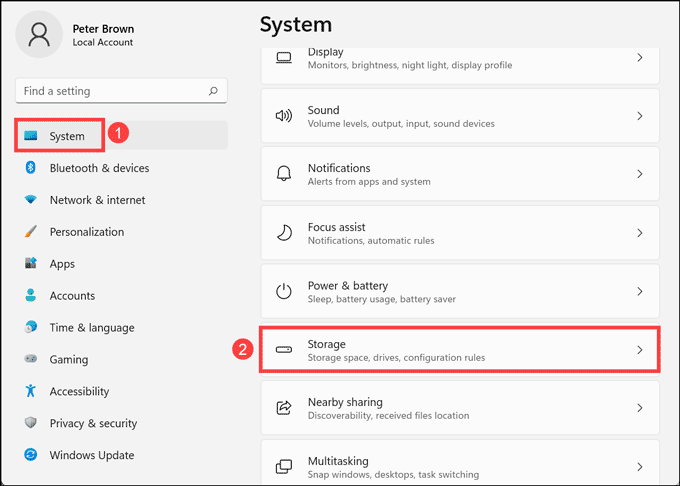Click the Sound speaker icon
The image size is (680, 486).
tap(284, 116)
